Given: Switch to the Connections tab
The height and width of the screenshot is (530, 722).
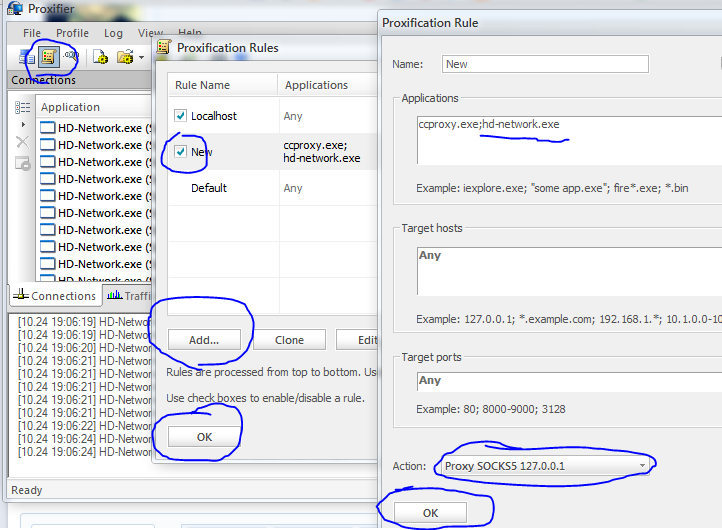Looking at the screenshot, I should pos(55,296).
